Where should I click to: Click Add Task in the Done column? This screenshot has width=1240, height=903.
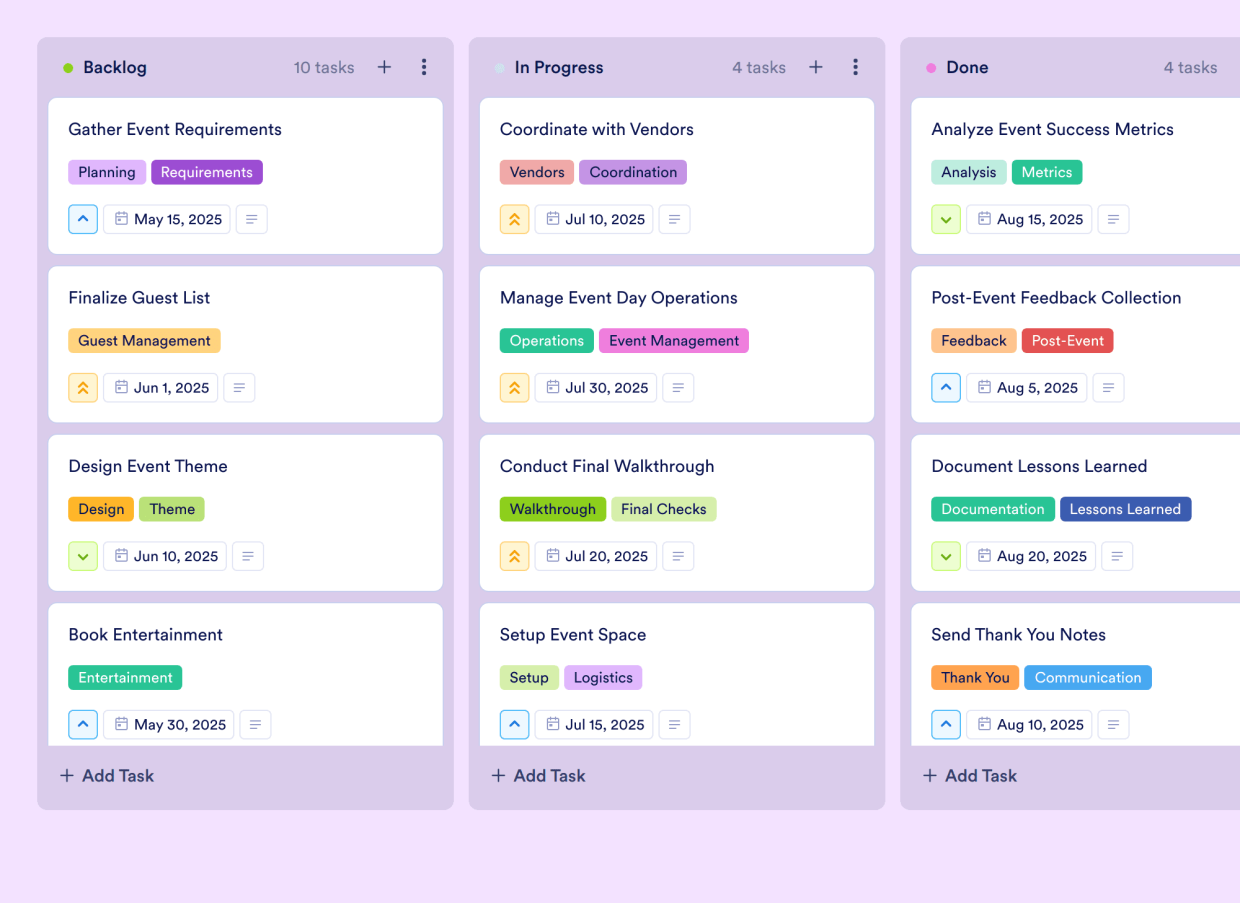click(969, 775)
